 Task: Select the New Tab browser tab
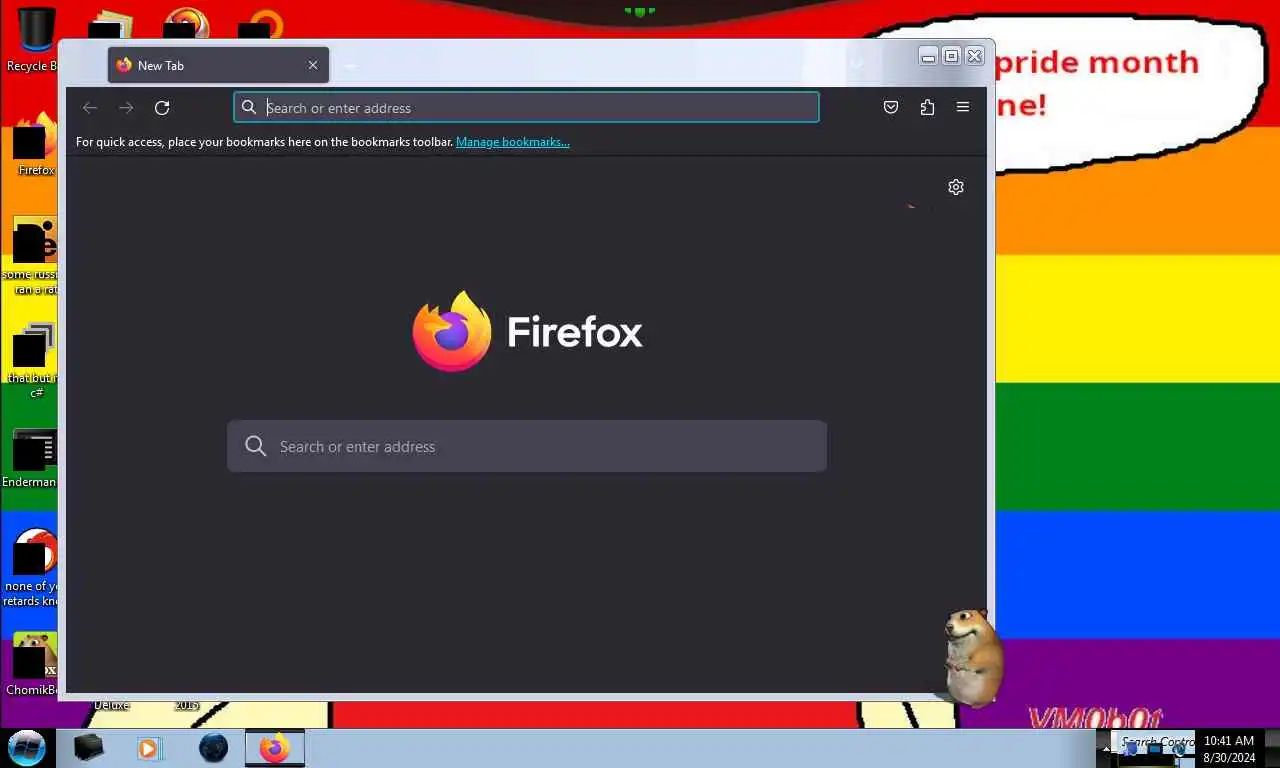coord(218,65)
